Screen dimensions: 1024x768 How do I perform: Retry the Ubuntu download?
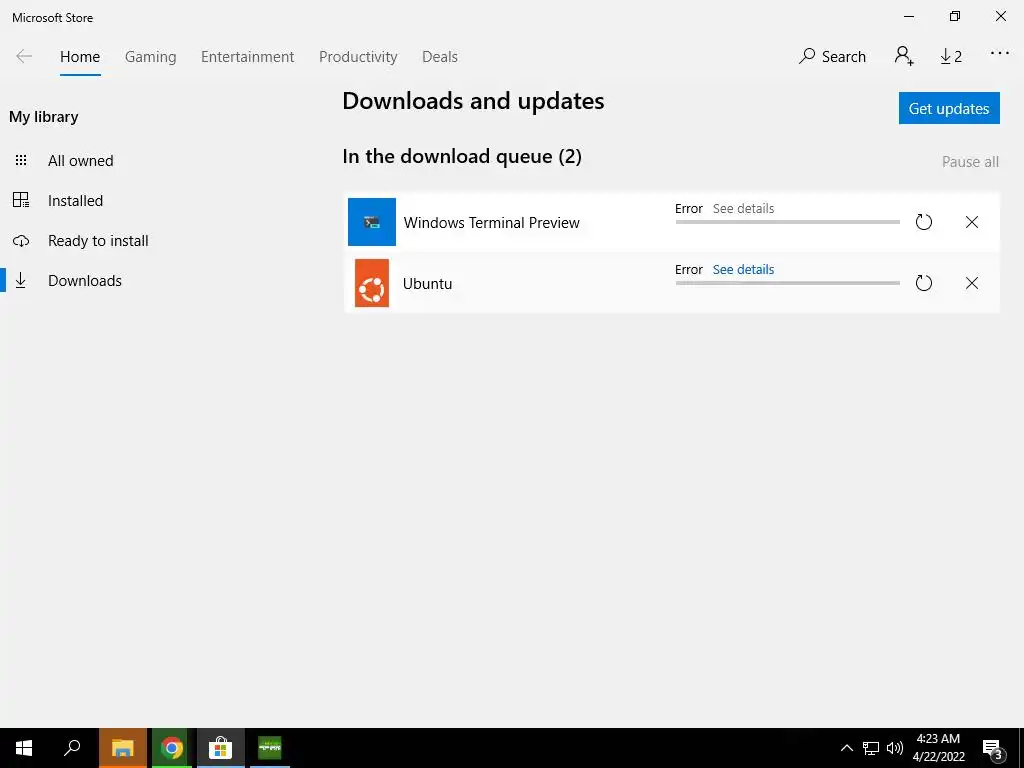click(923, 283)
